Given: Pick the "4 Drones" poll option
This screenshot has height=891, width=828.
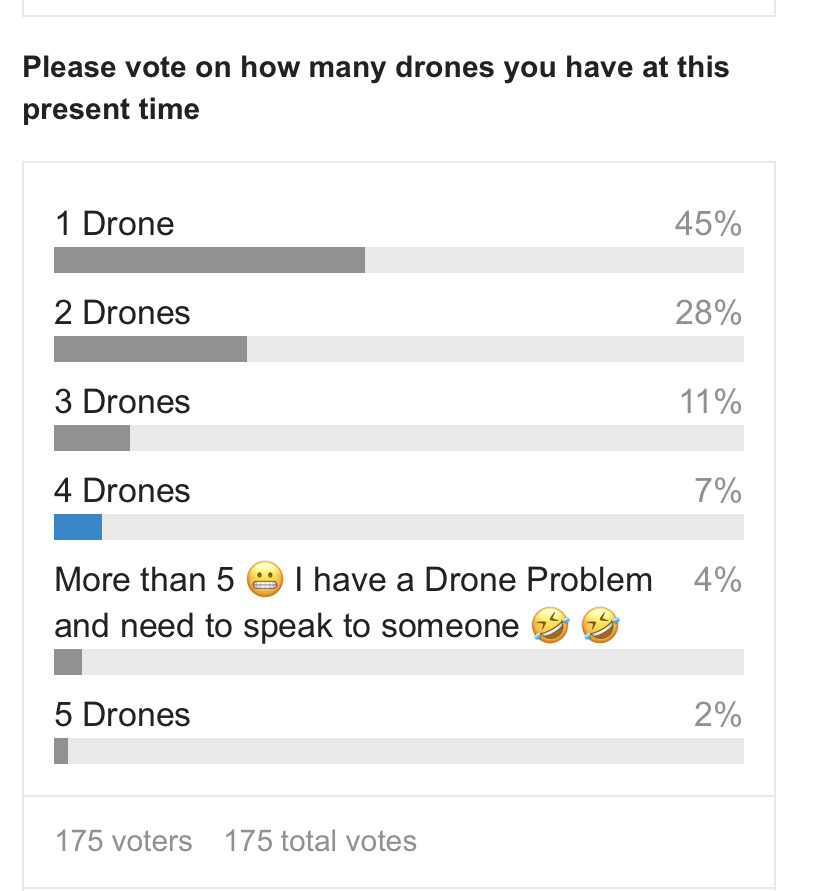Looking at the screenshot, I should pyautogui.click(x=122, y=491).
